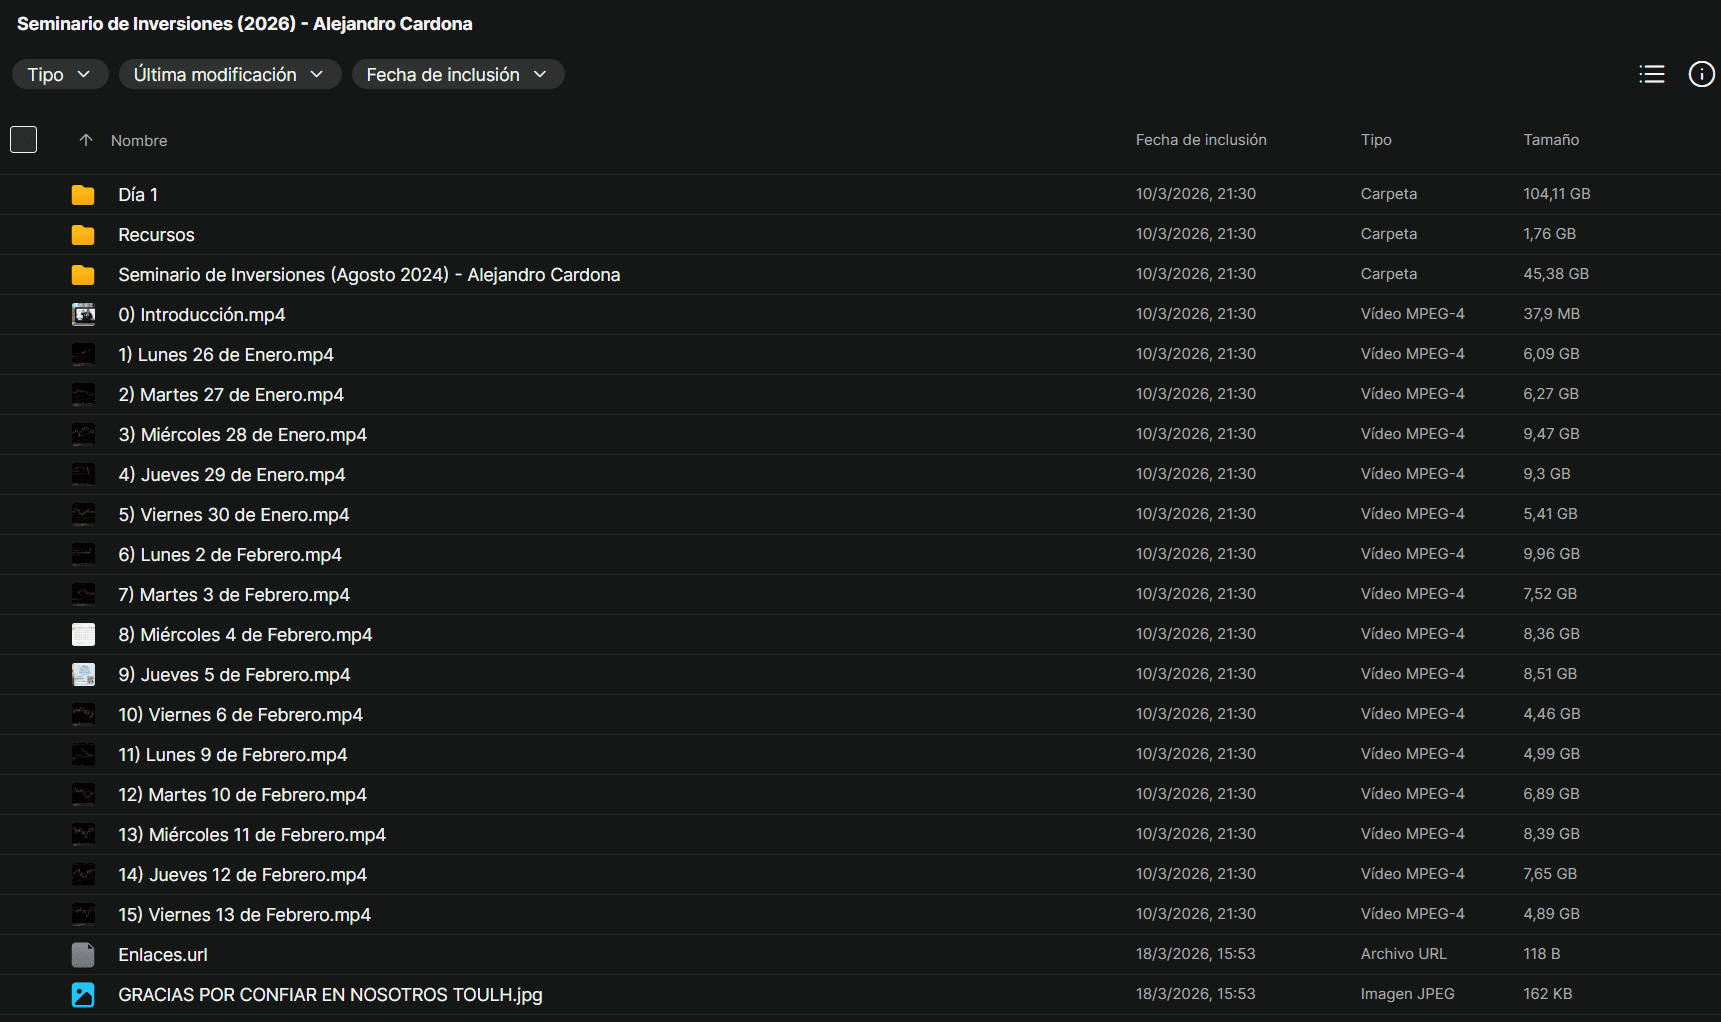1721x1022 pixels.
Task: Click the Recursos folder icon
Action: click(83, 235)
